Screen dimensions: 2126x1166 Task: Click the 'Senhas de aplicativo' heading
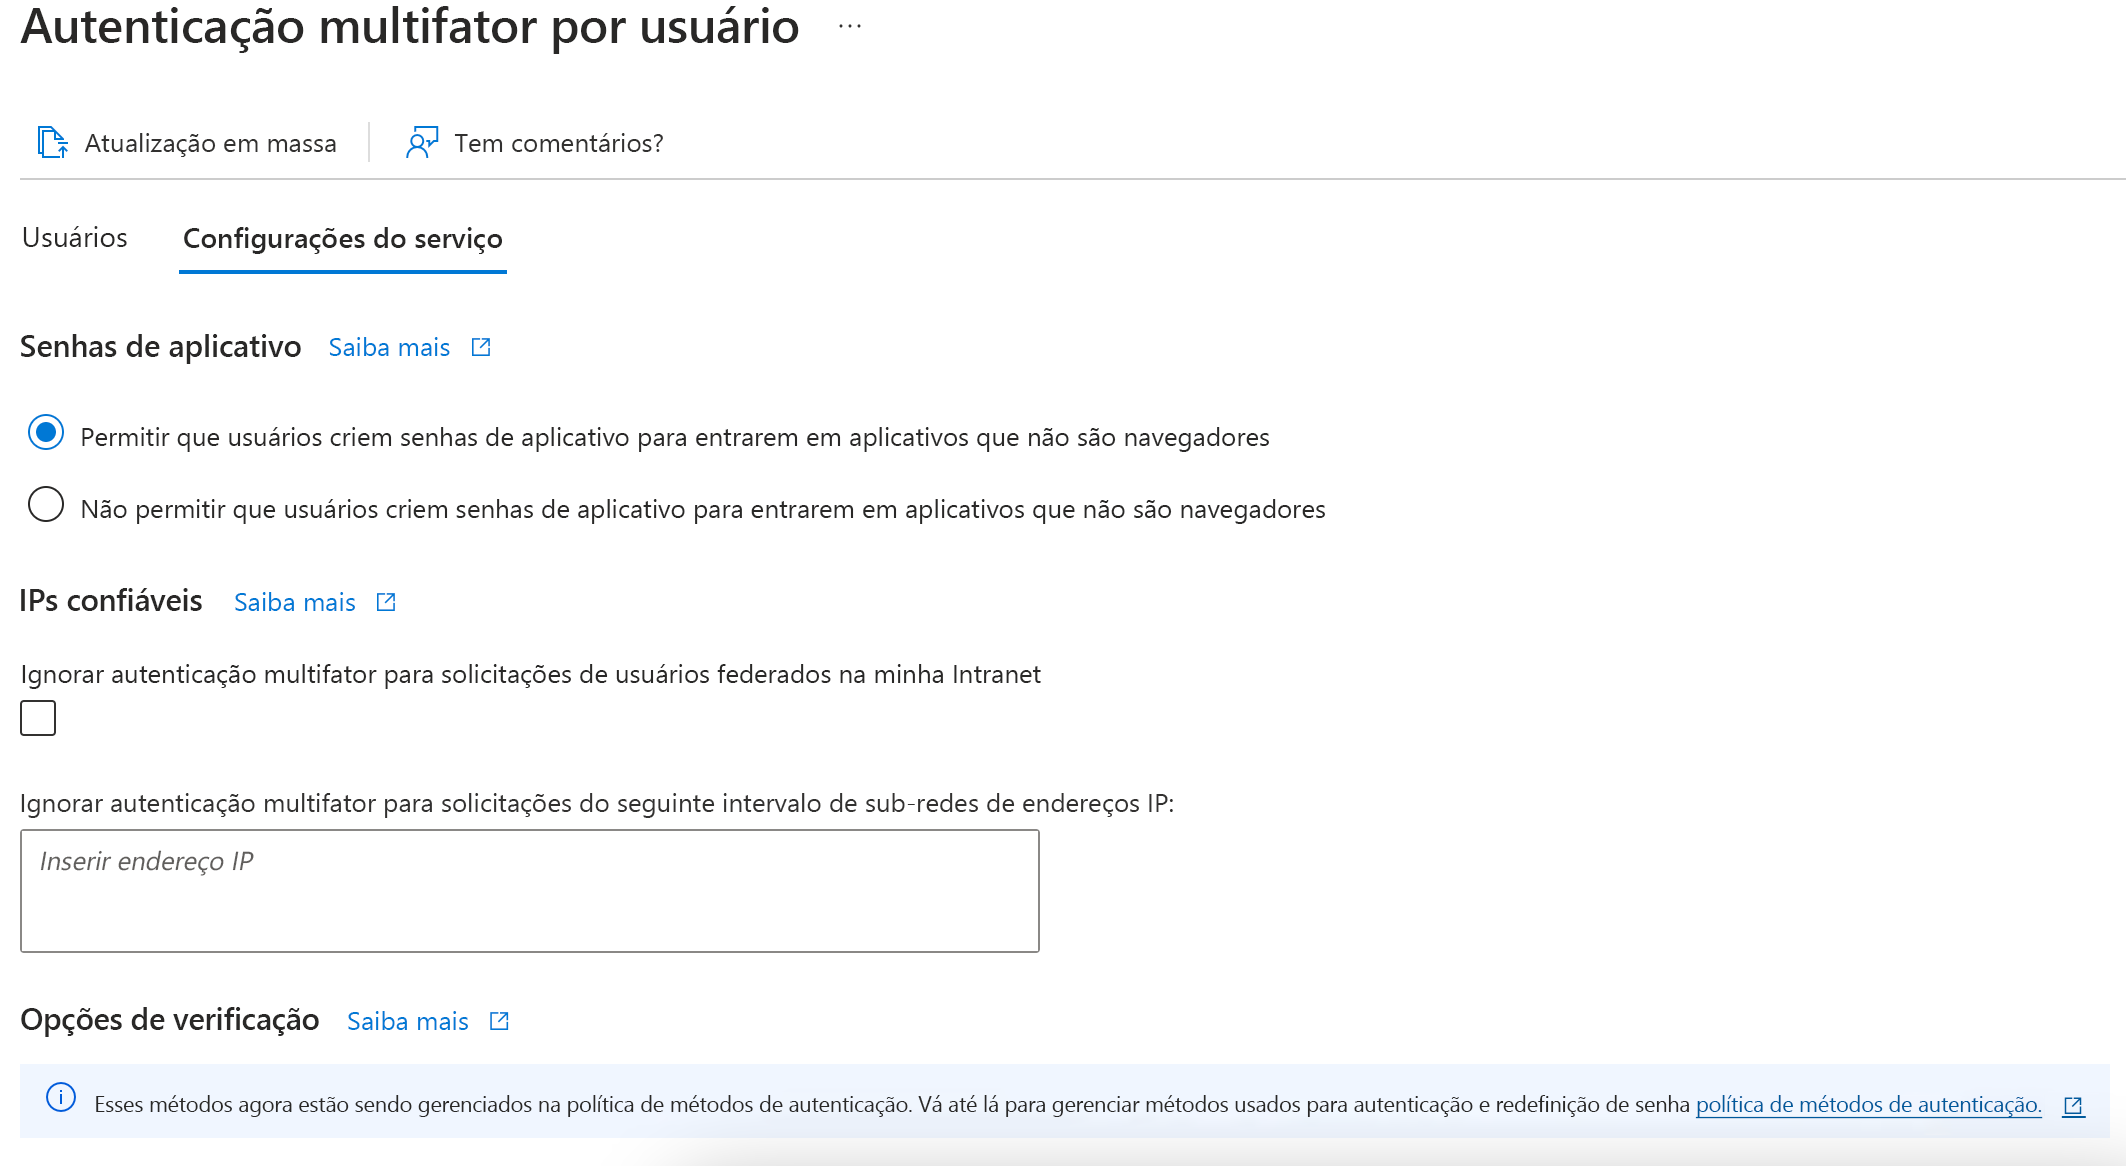click(161, 347)
